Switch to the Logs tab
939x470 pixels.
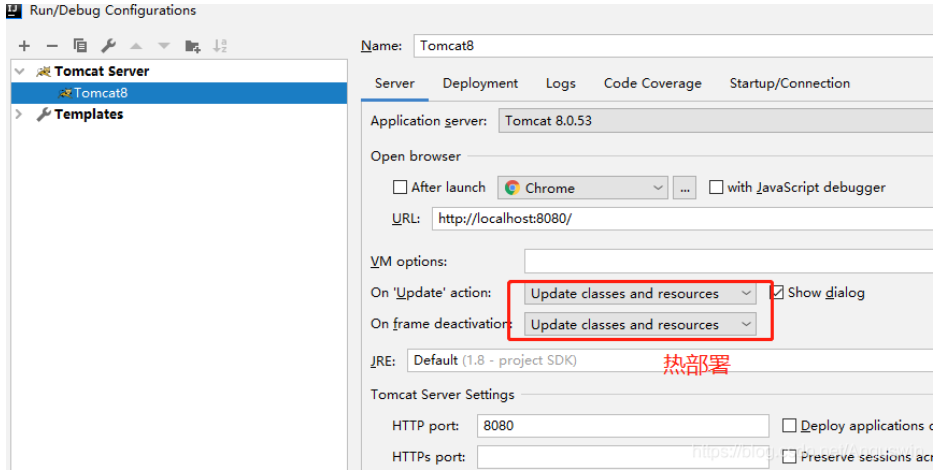pyautogui.click(x=561, y=84)
